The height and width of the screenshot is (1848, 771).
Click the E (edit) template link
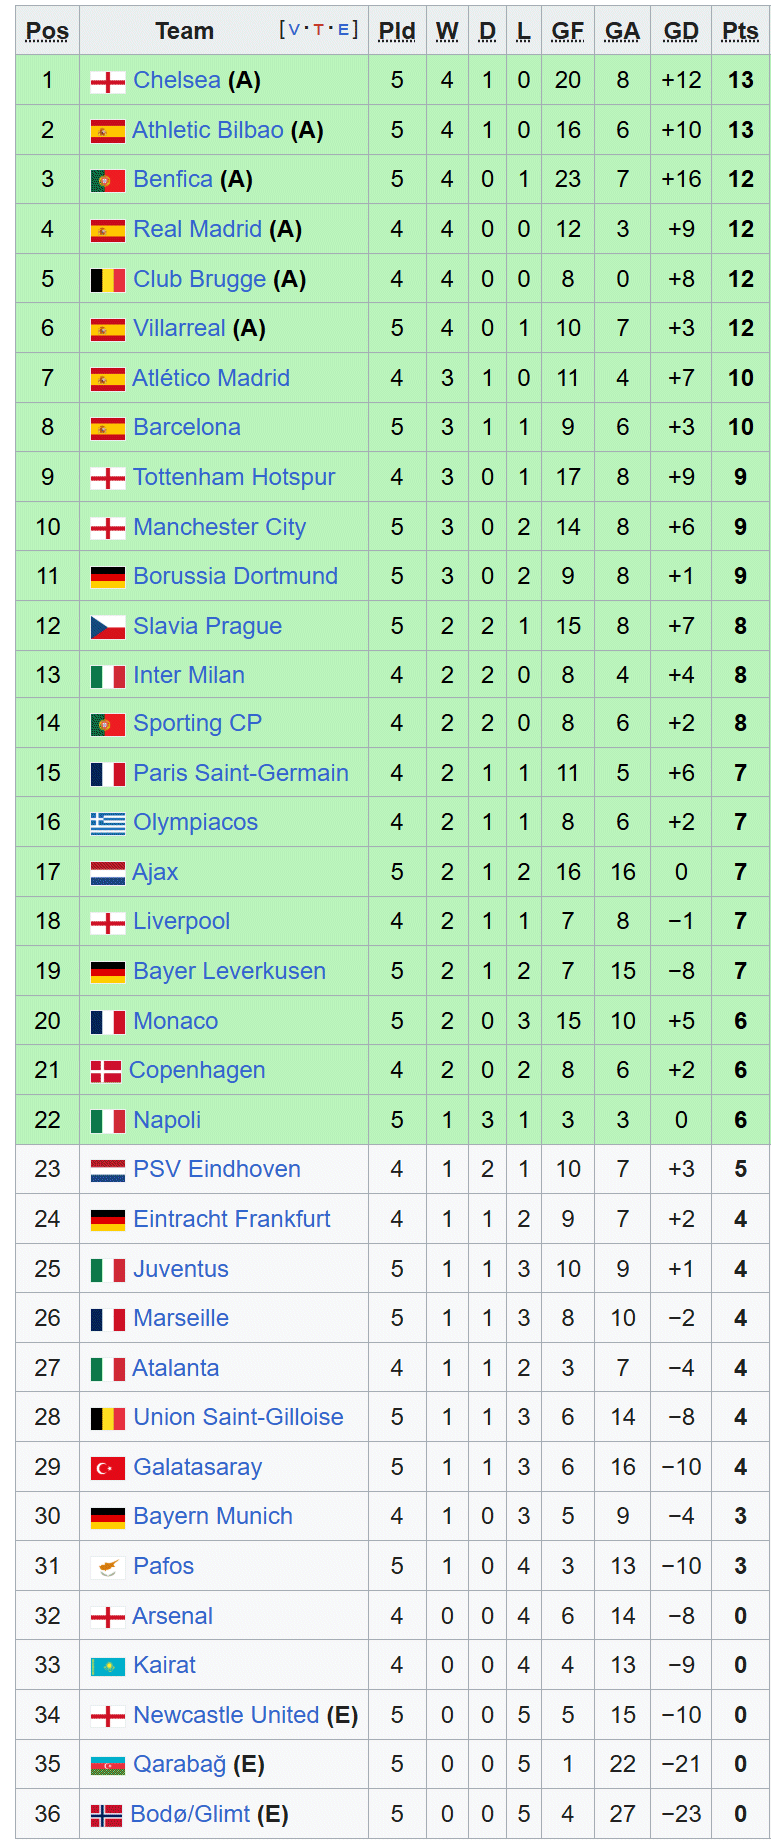(x=343, y=30)
